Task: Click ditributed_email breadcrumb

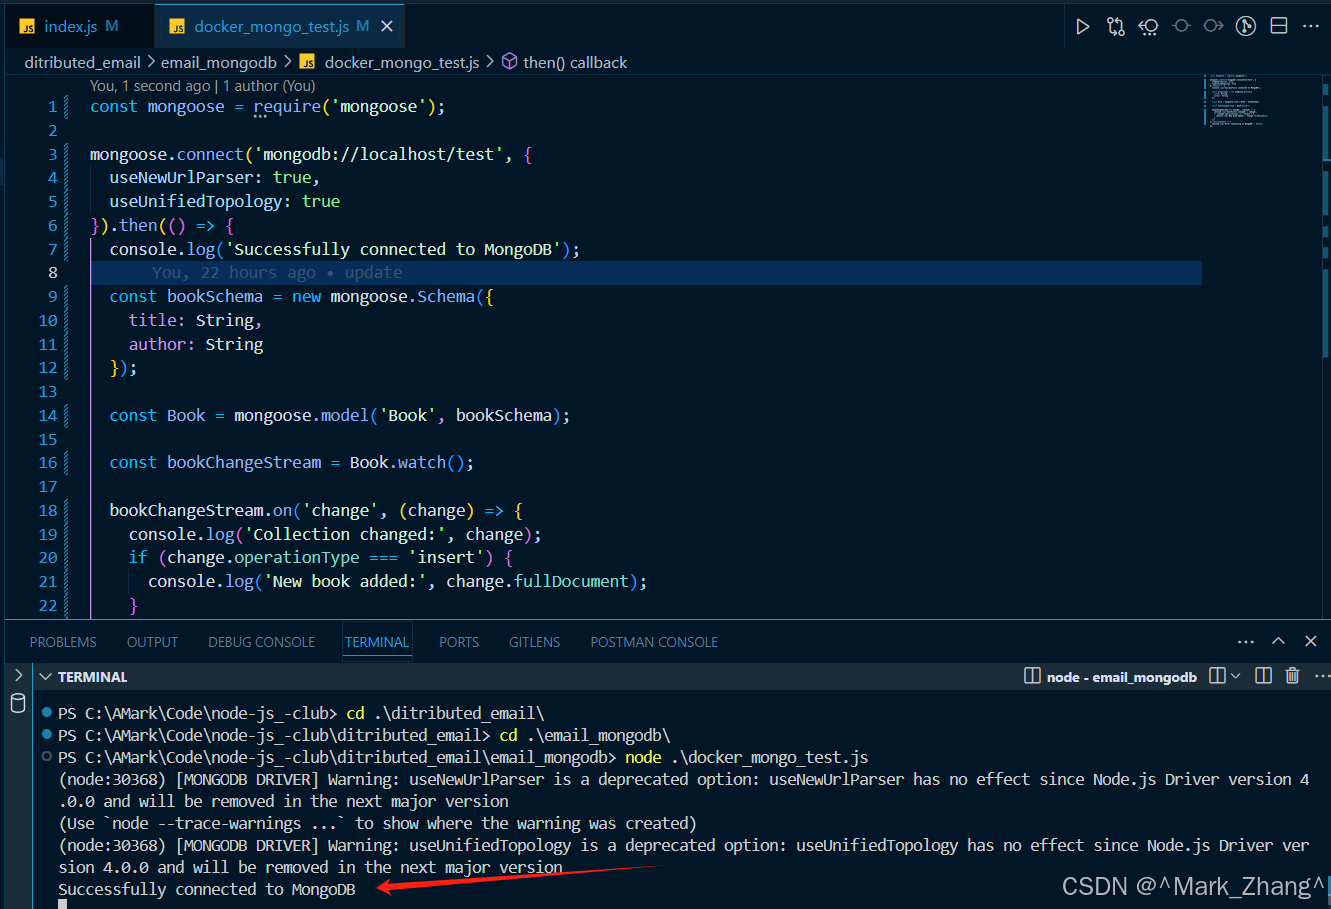Action: tap(83, 62)
